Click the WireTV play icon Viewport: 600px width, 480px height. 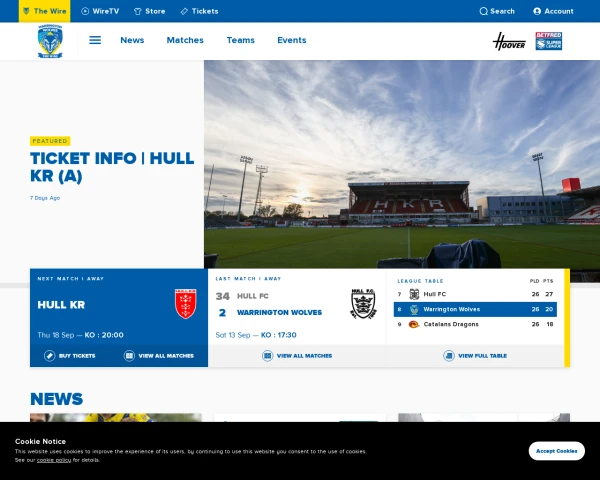point(85,11)
